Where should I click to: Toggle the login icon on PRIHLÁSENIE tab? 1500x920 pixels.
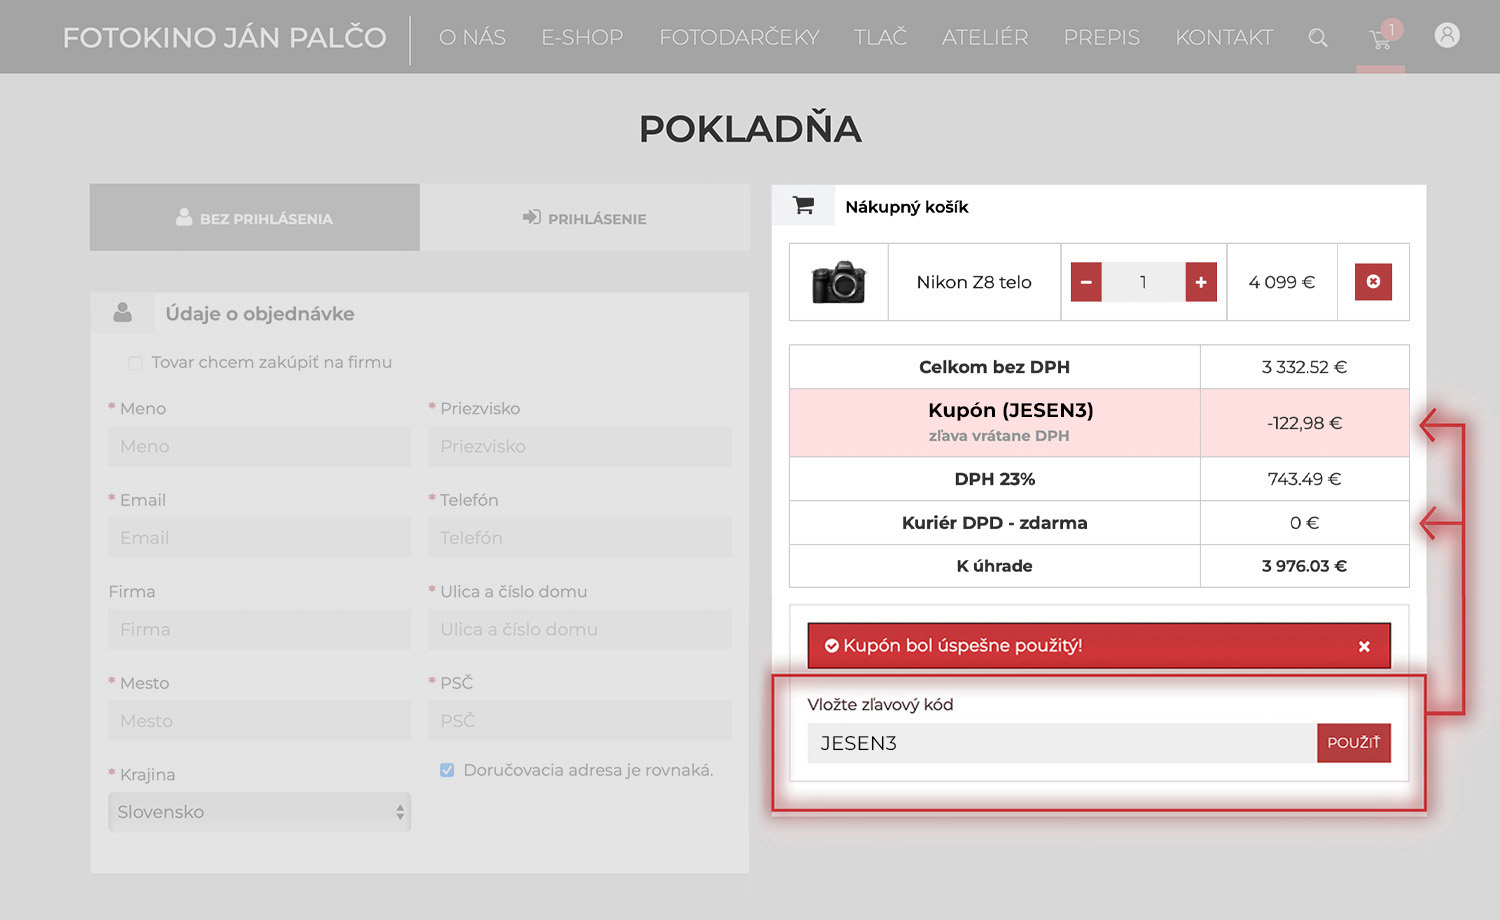tap(529, 218)
